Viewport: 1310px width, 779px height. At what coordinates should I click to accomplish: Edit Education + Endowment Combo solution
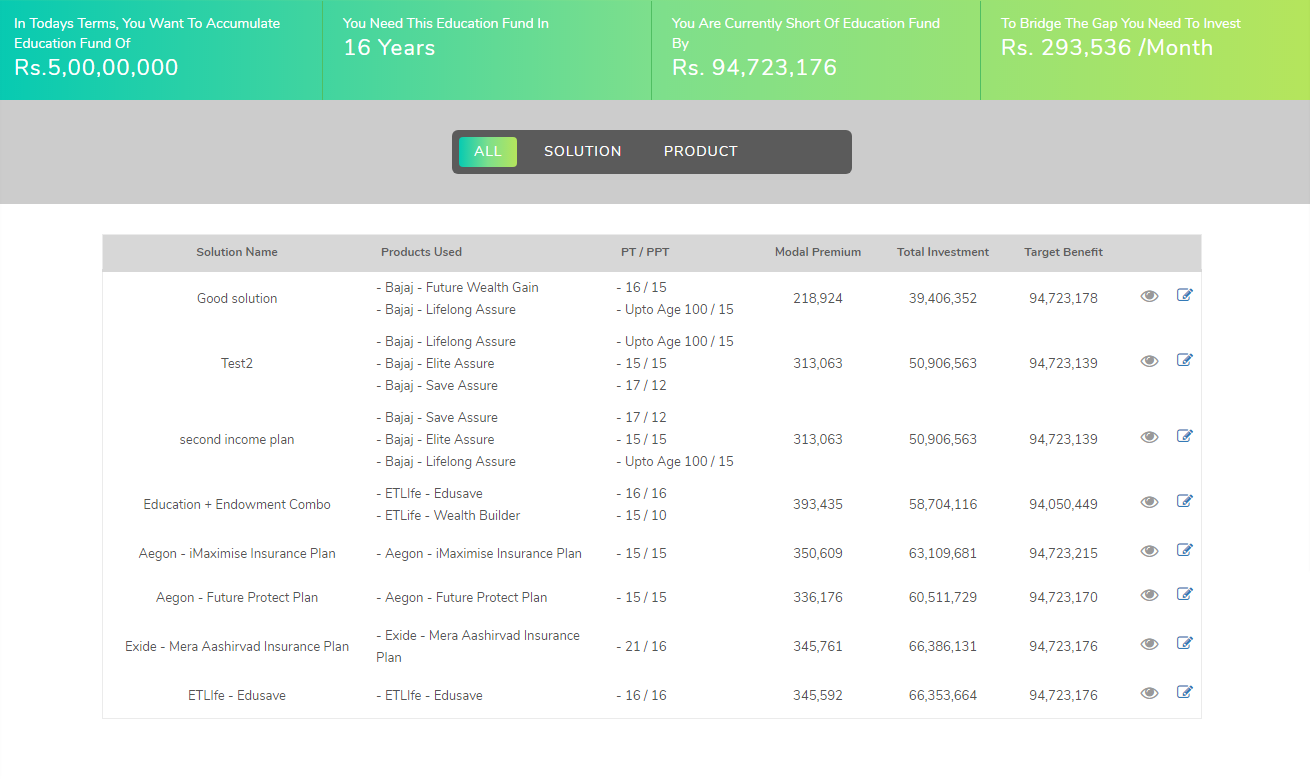[x=1185, y=501]
